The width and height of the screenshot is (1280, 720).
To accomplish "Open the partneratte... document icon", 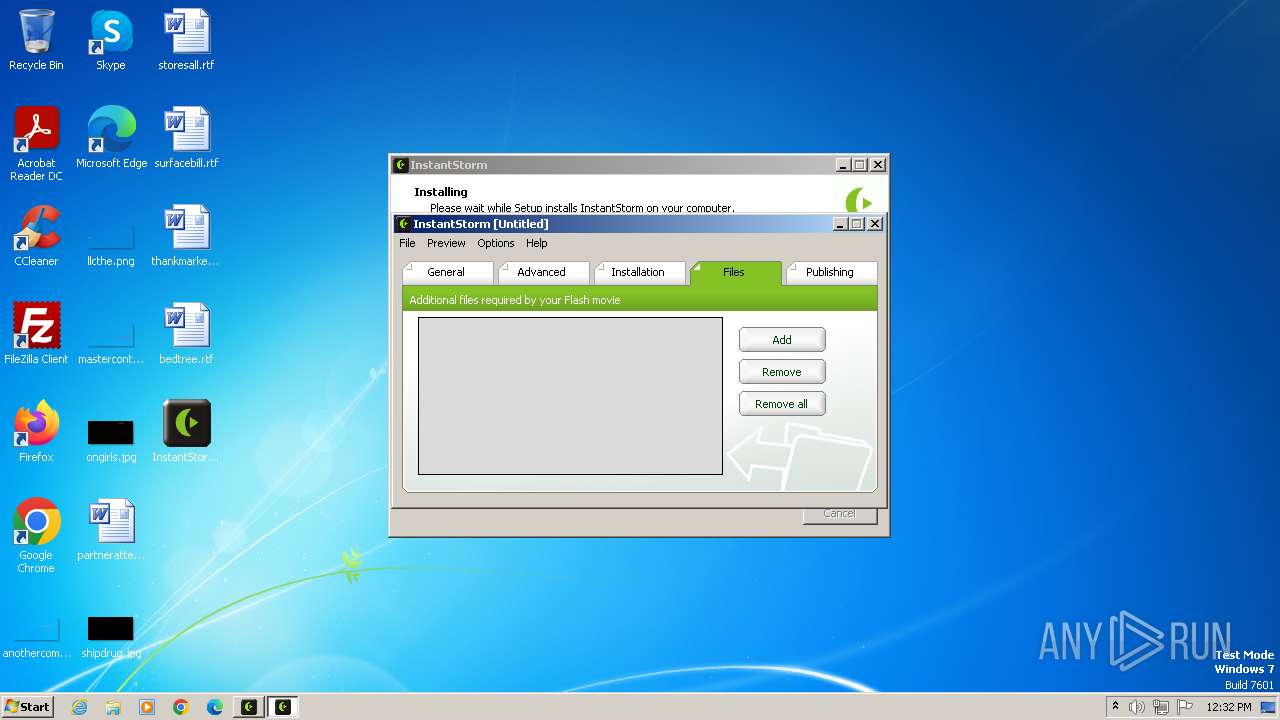I will [x=111, y=530].
